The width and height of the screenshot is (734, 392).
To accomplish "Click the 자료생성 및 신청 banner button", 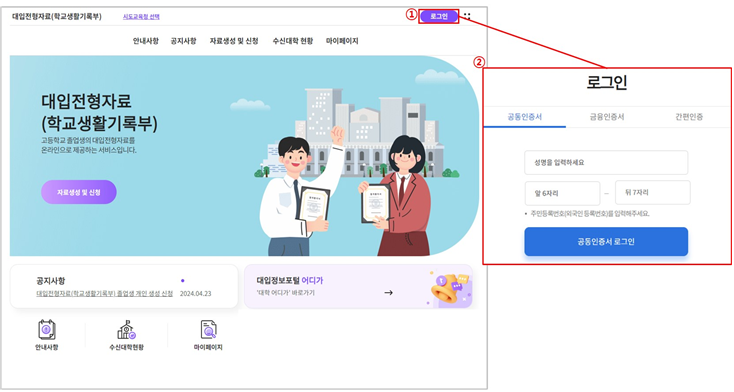I will tap(79, 192).
